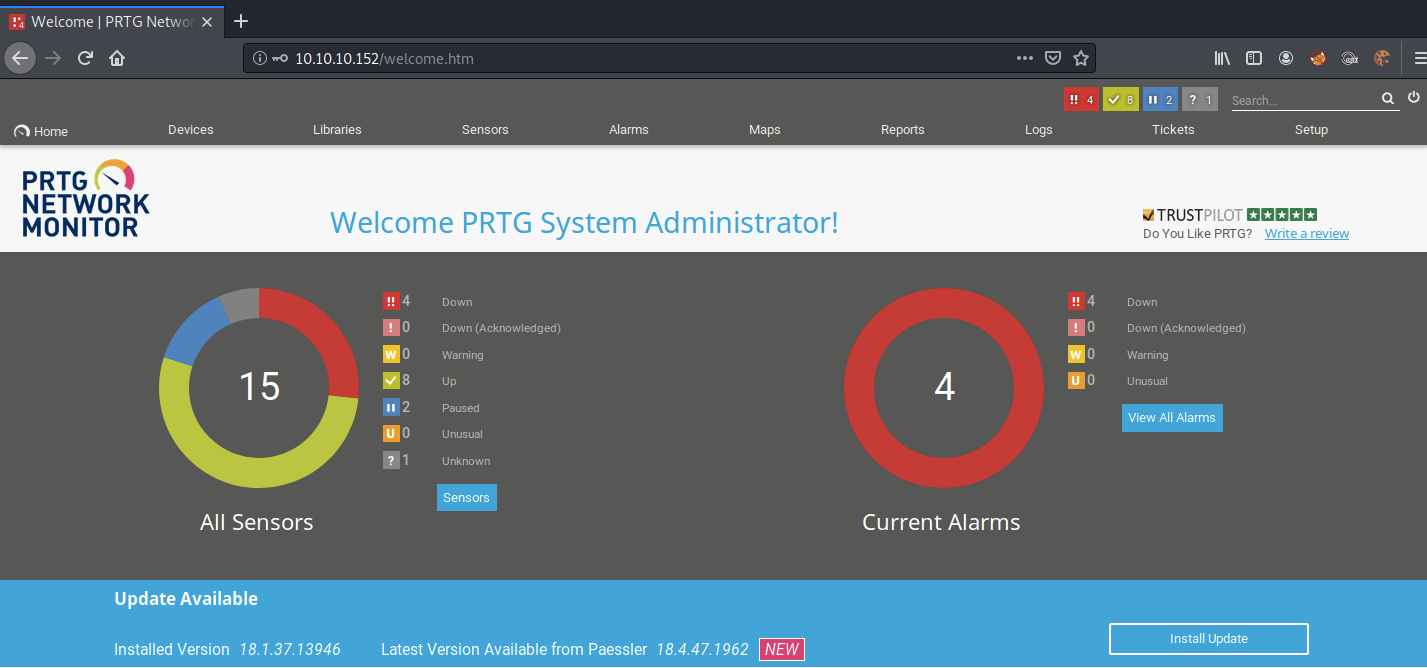Click the installed version 18.1.37.13946 text

(x=290, y=649)
